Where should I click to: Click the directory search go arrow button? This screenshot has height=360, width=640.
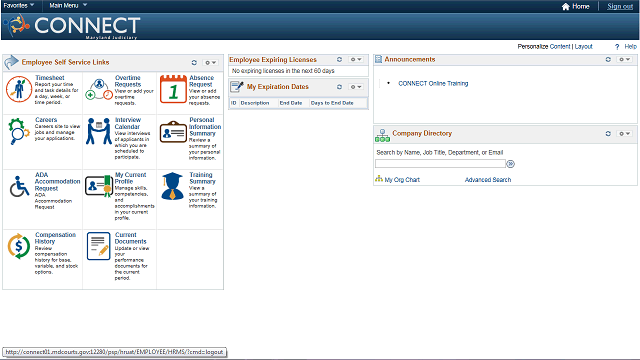click(511, 164)
